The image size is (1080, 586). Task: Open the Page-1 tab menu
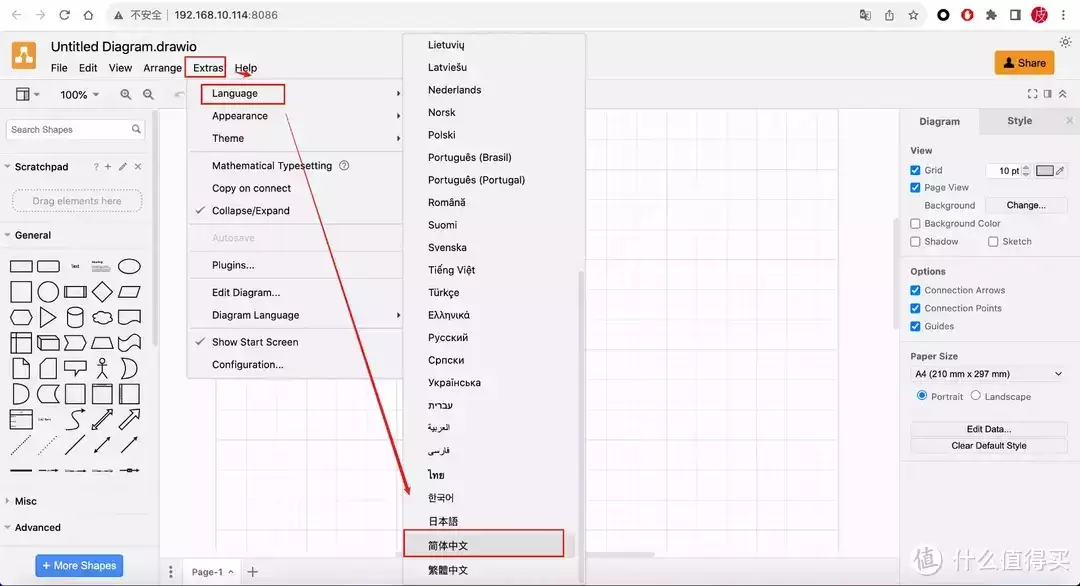click(212, 572)
